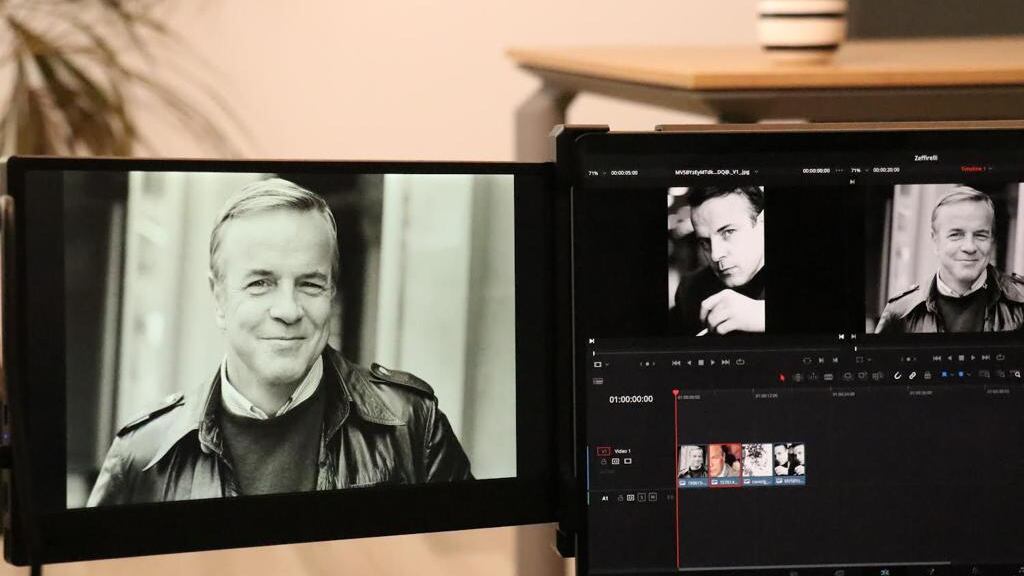Viewport: 1024px width, 576px height.
Task: Go to last frame in timeline viewer
Action: click(x=986, y=358)
